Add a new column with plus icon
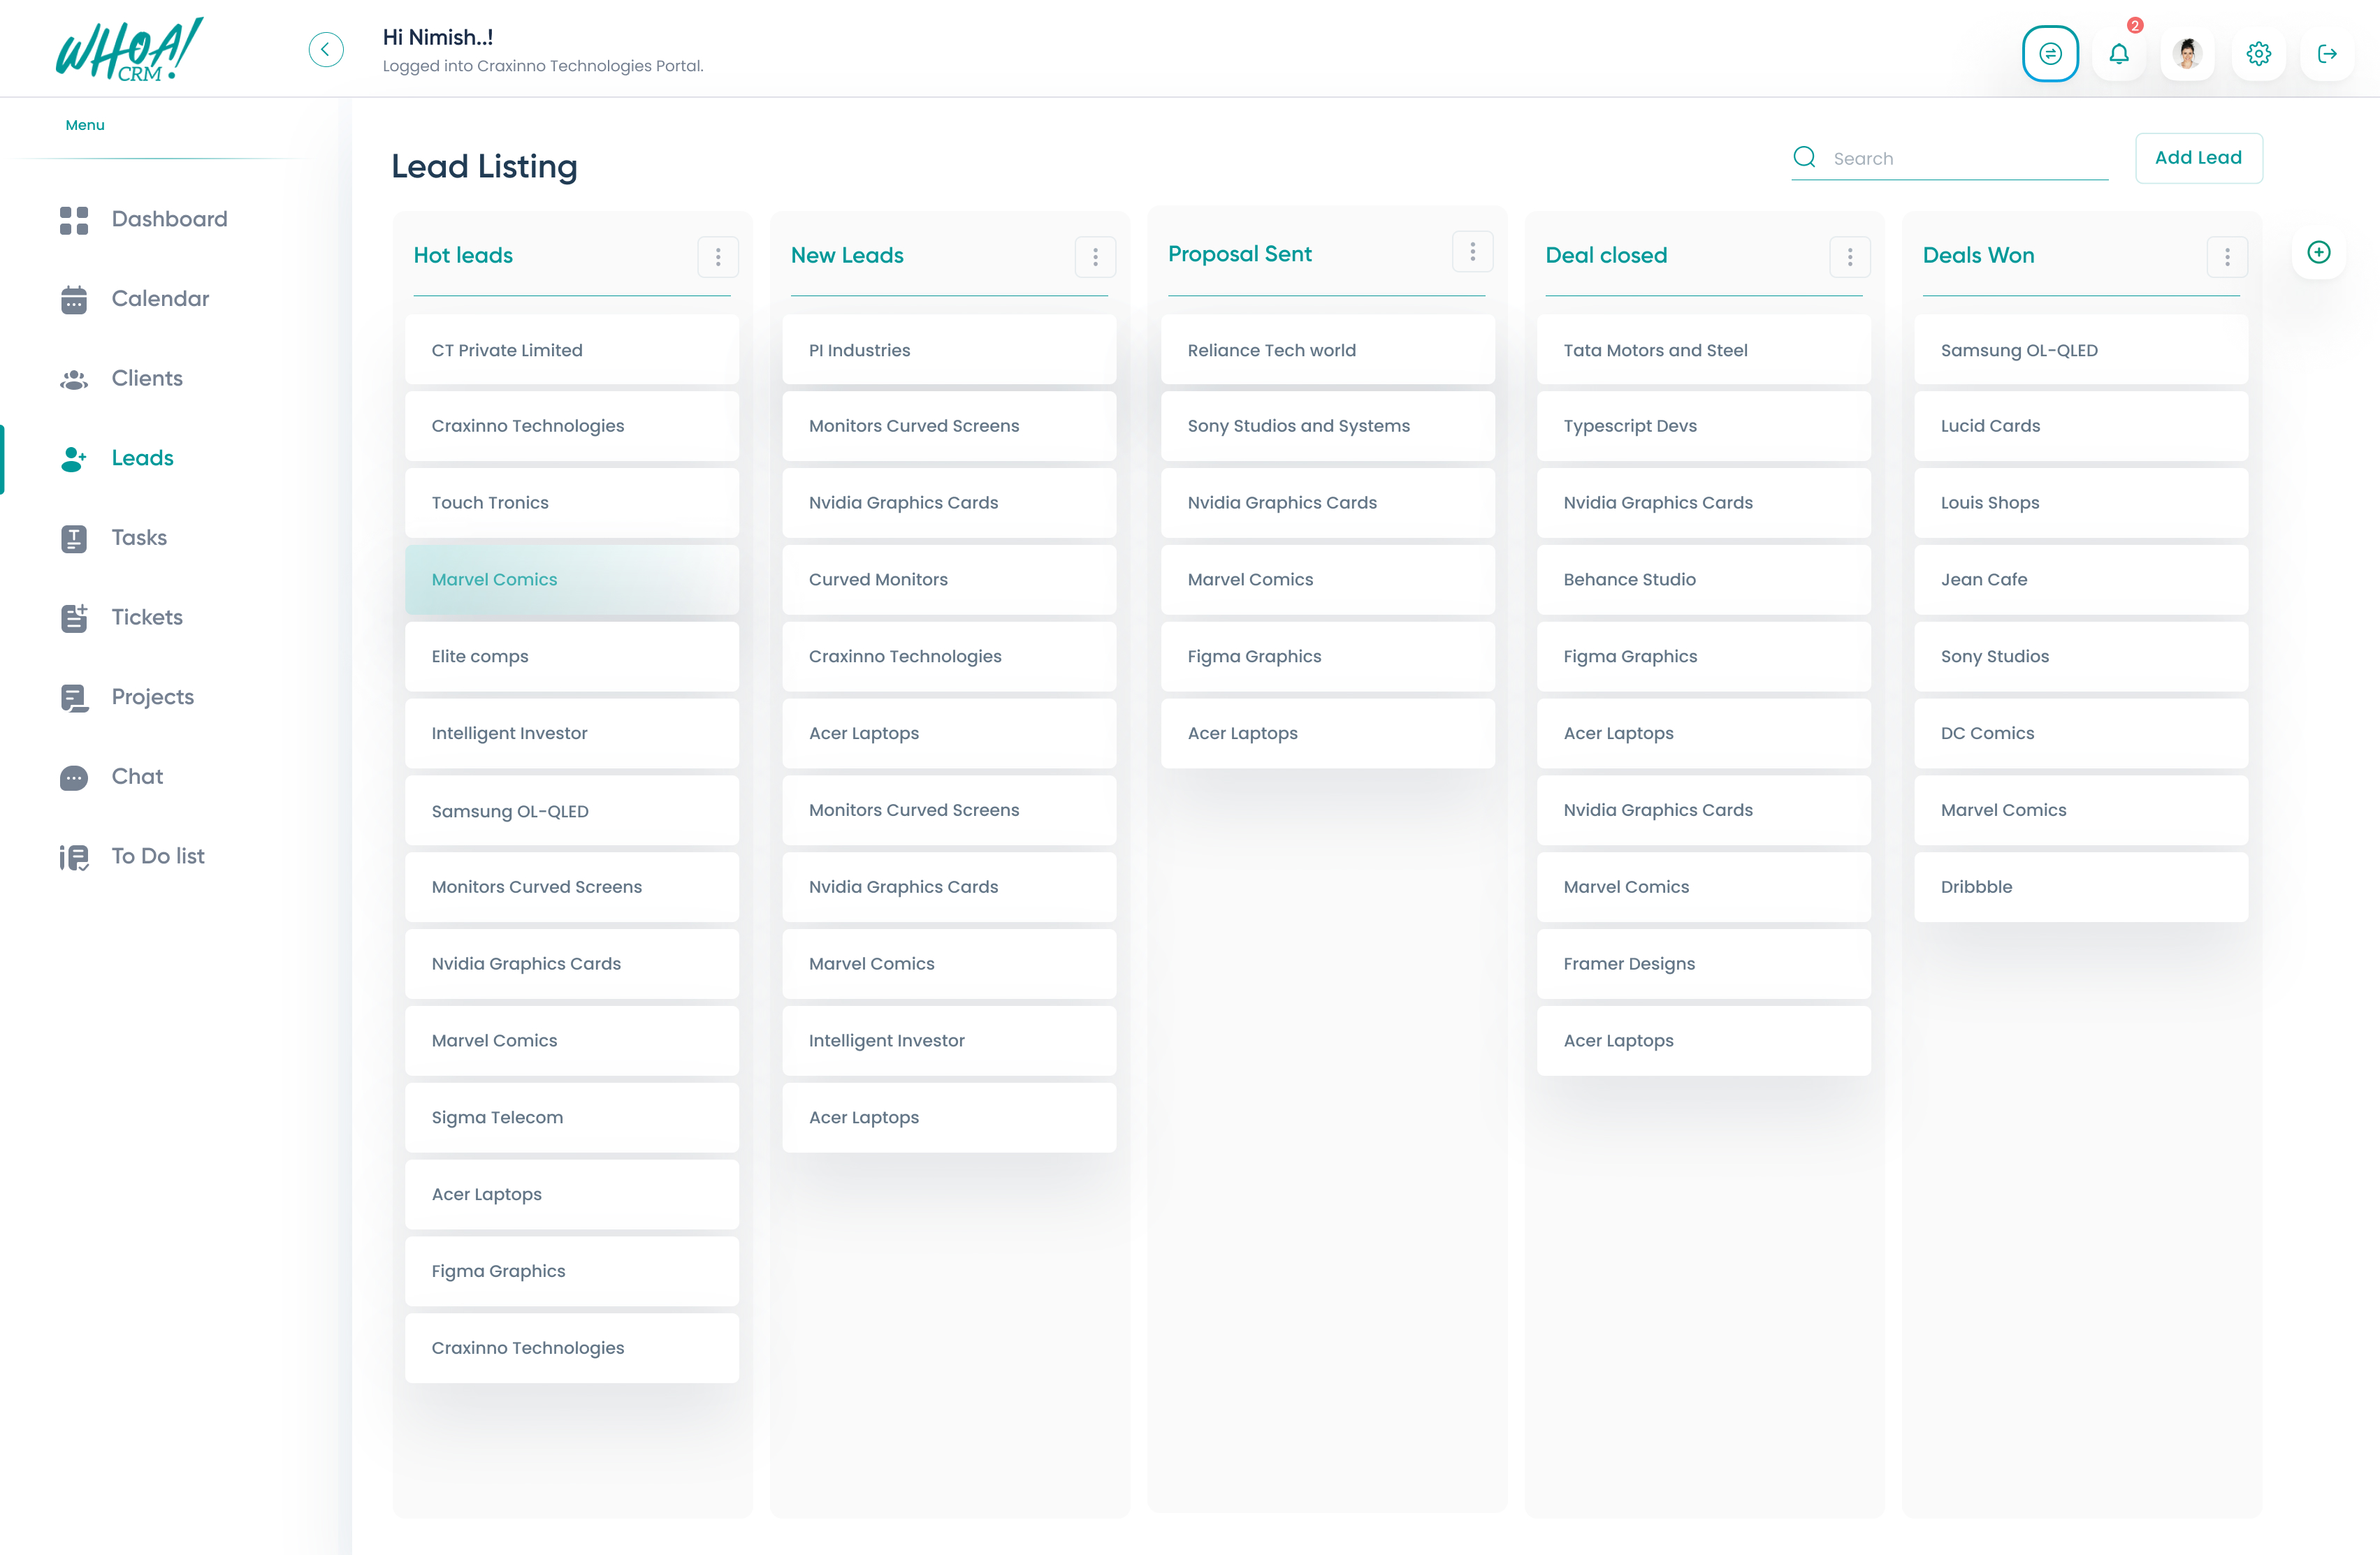The width and height of the screenshot is (2380, 1555). (2319, 252)
